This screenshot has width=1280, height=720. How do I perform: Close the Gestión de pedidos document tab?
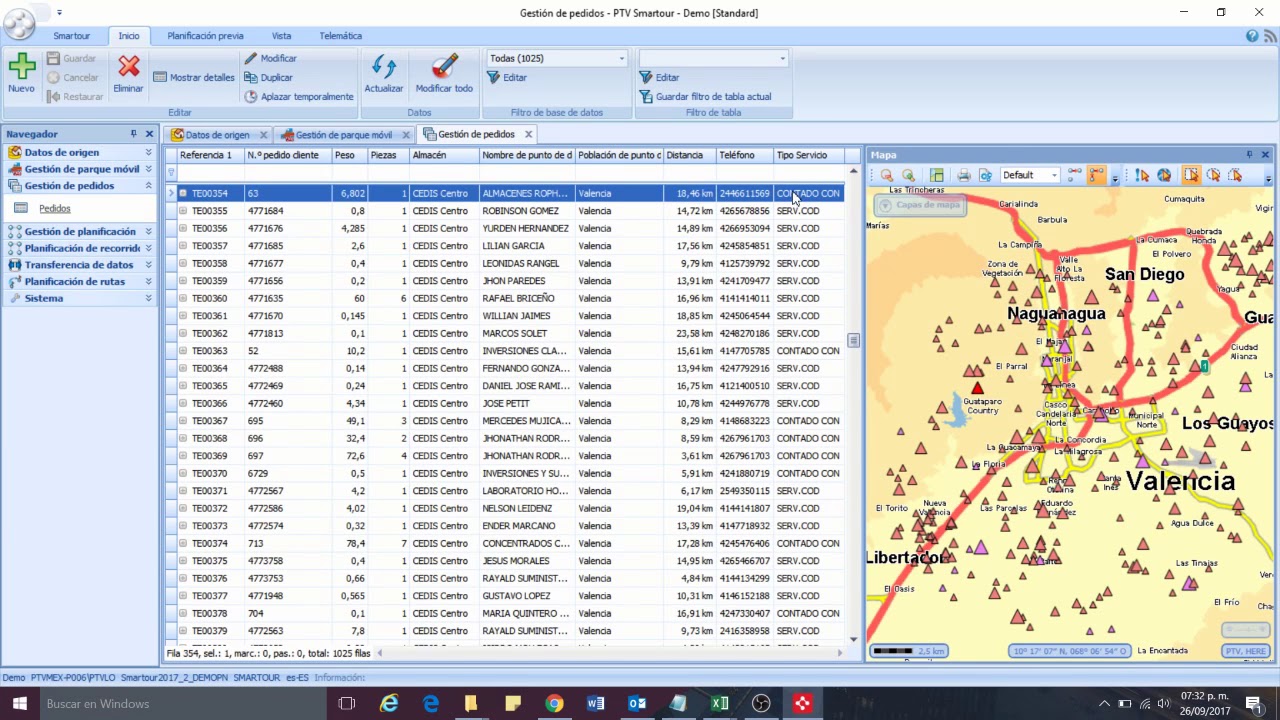(529, 134)
